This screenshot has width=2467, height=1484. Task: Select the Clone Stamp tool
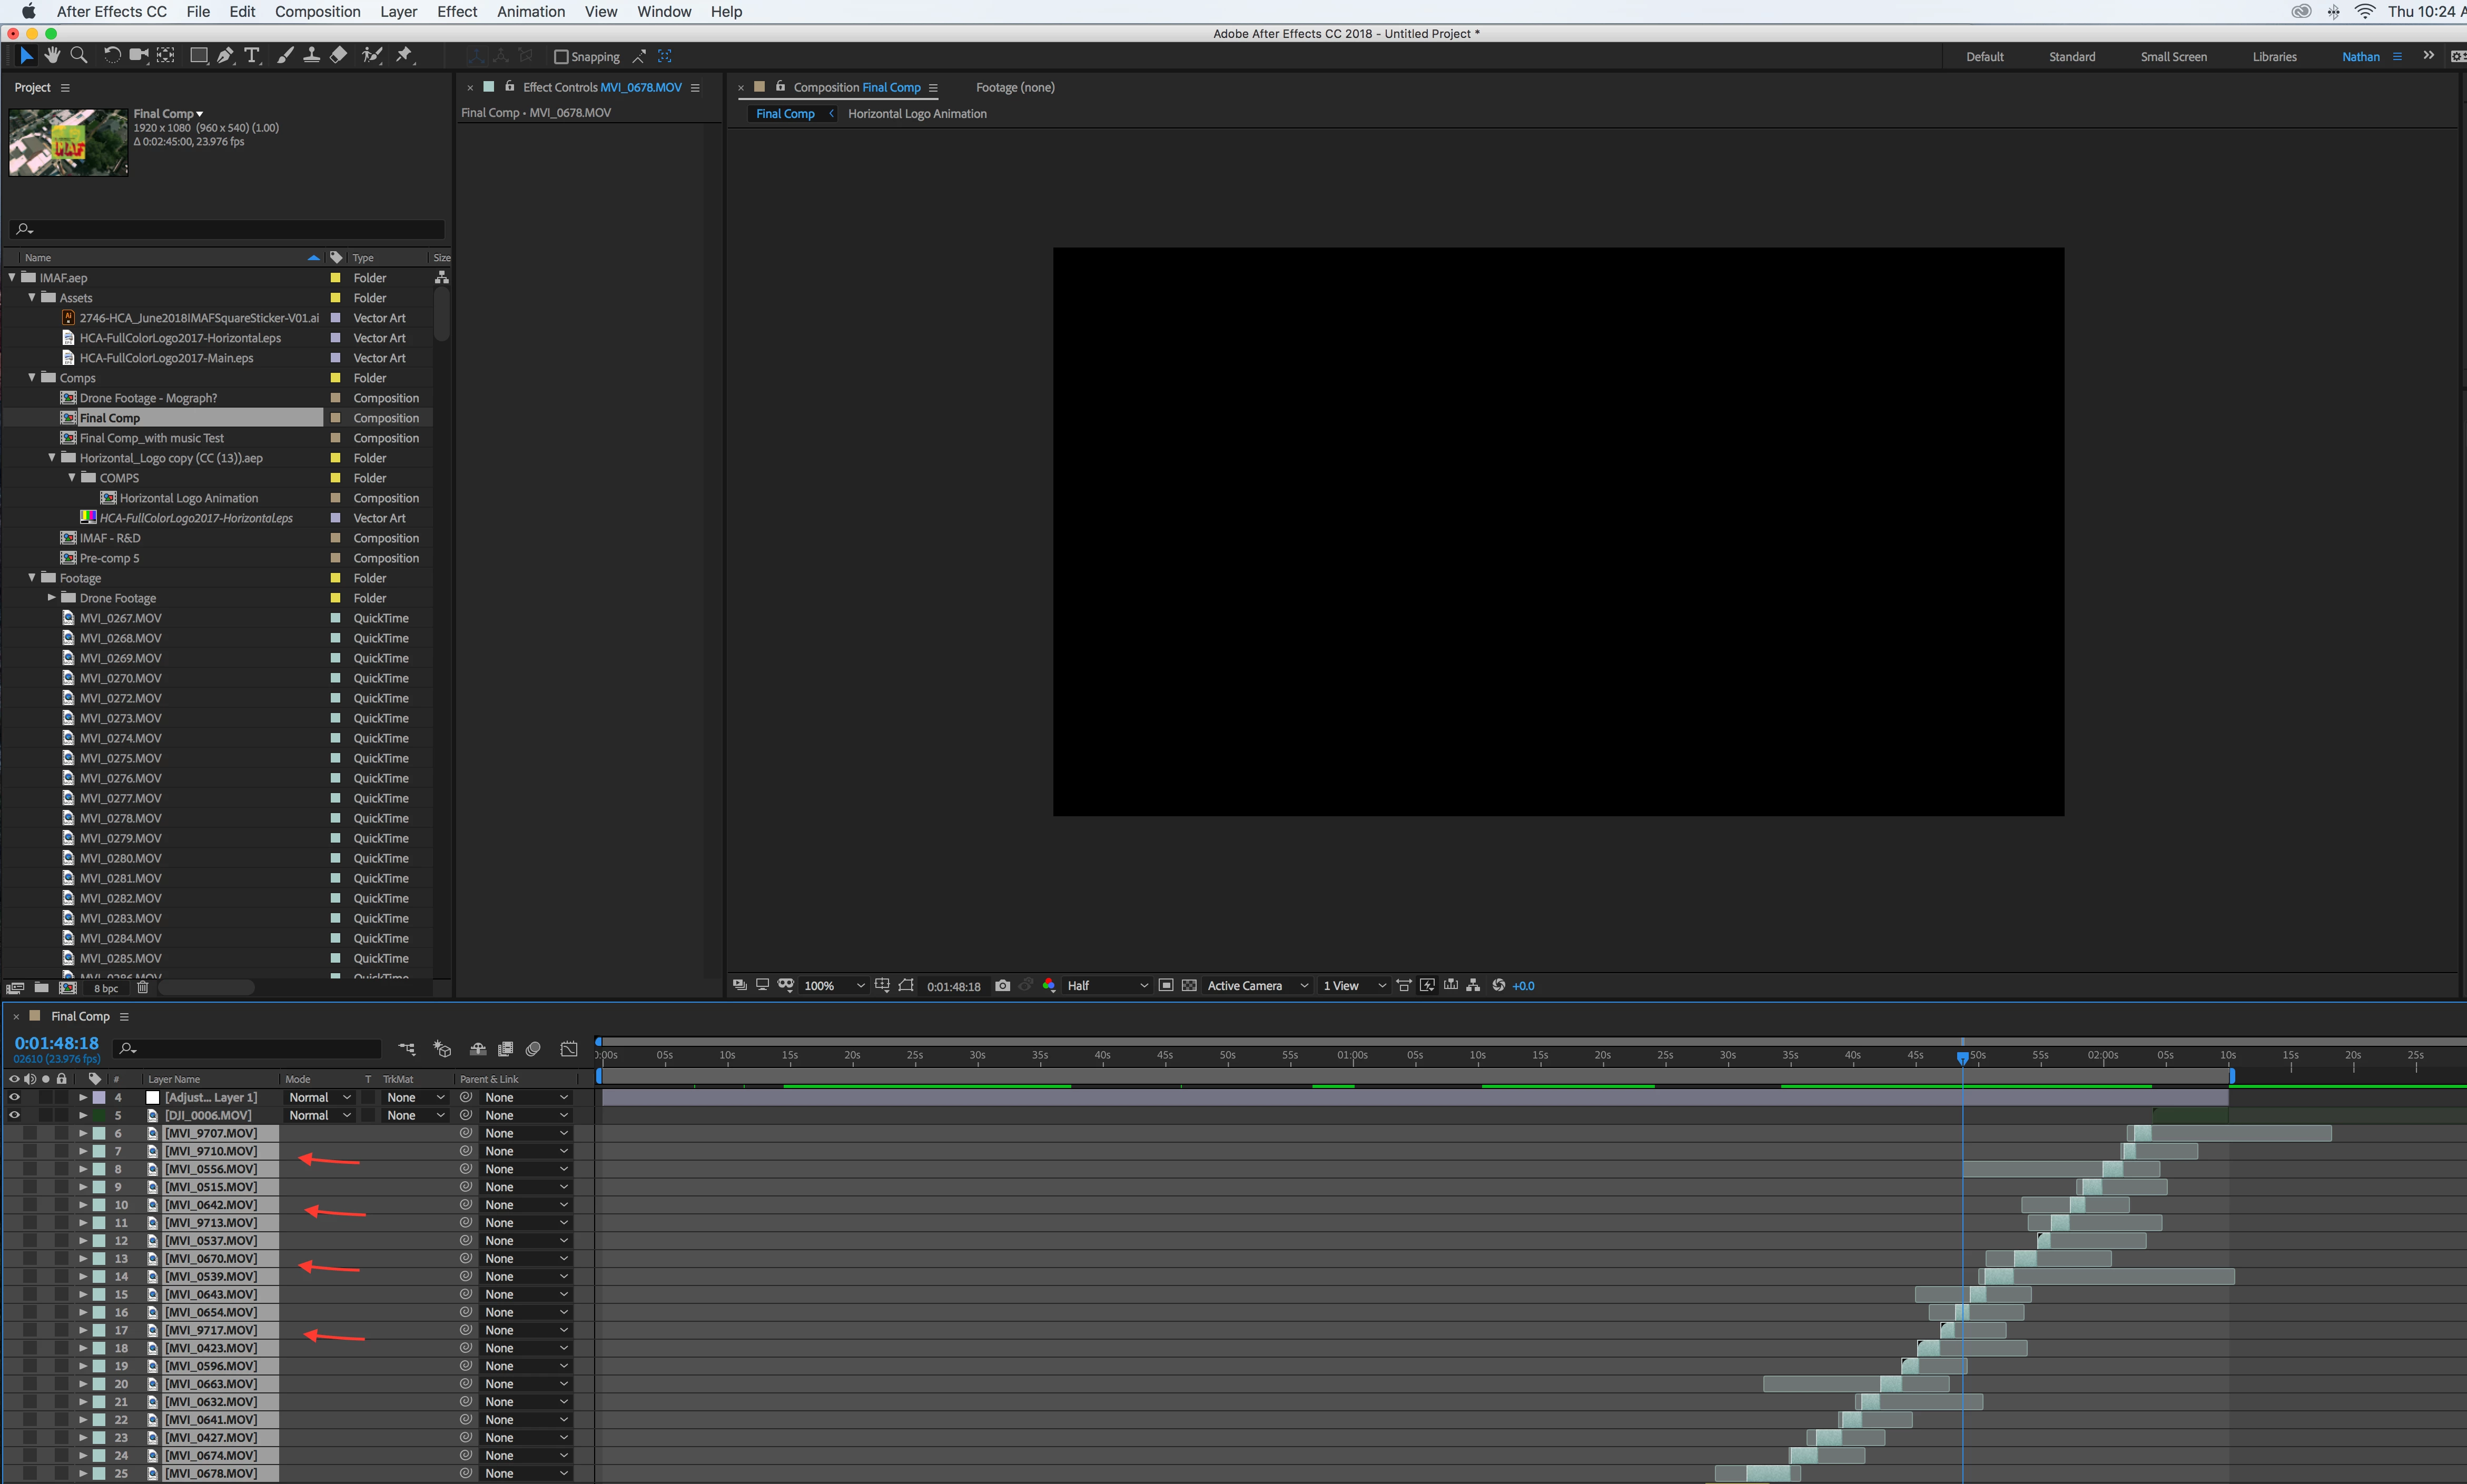[312, 56]
